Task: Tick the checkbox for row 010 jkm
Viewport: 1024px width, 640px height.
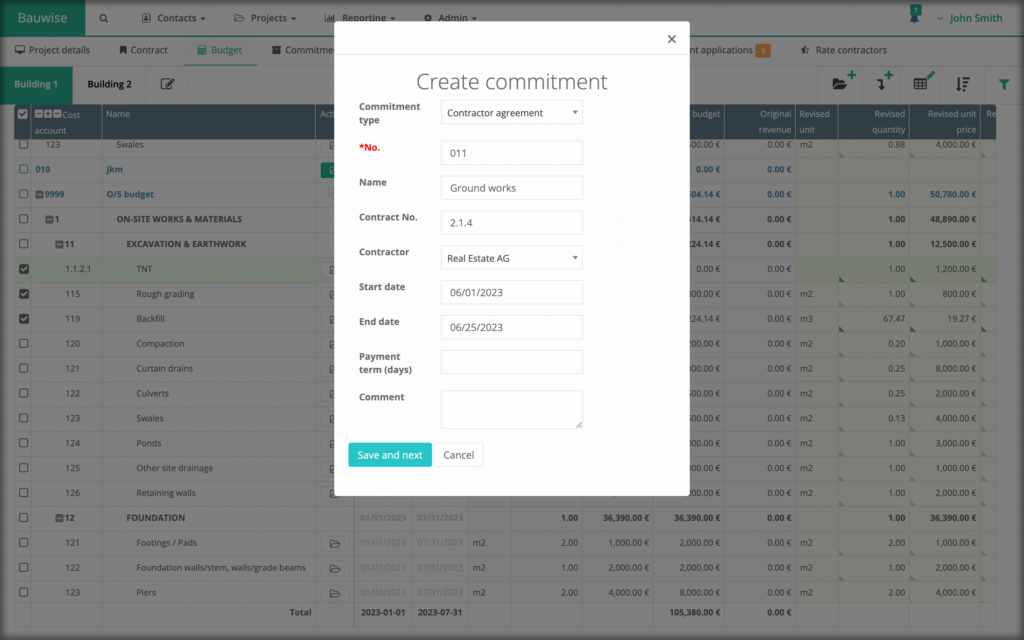Action: [24, 169]
